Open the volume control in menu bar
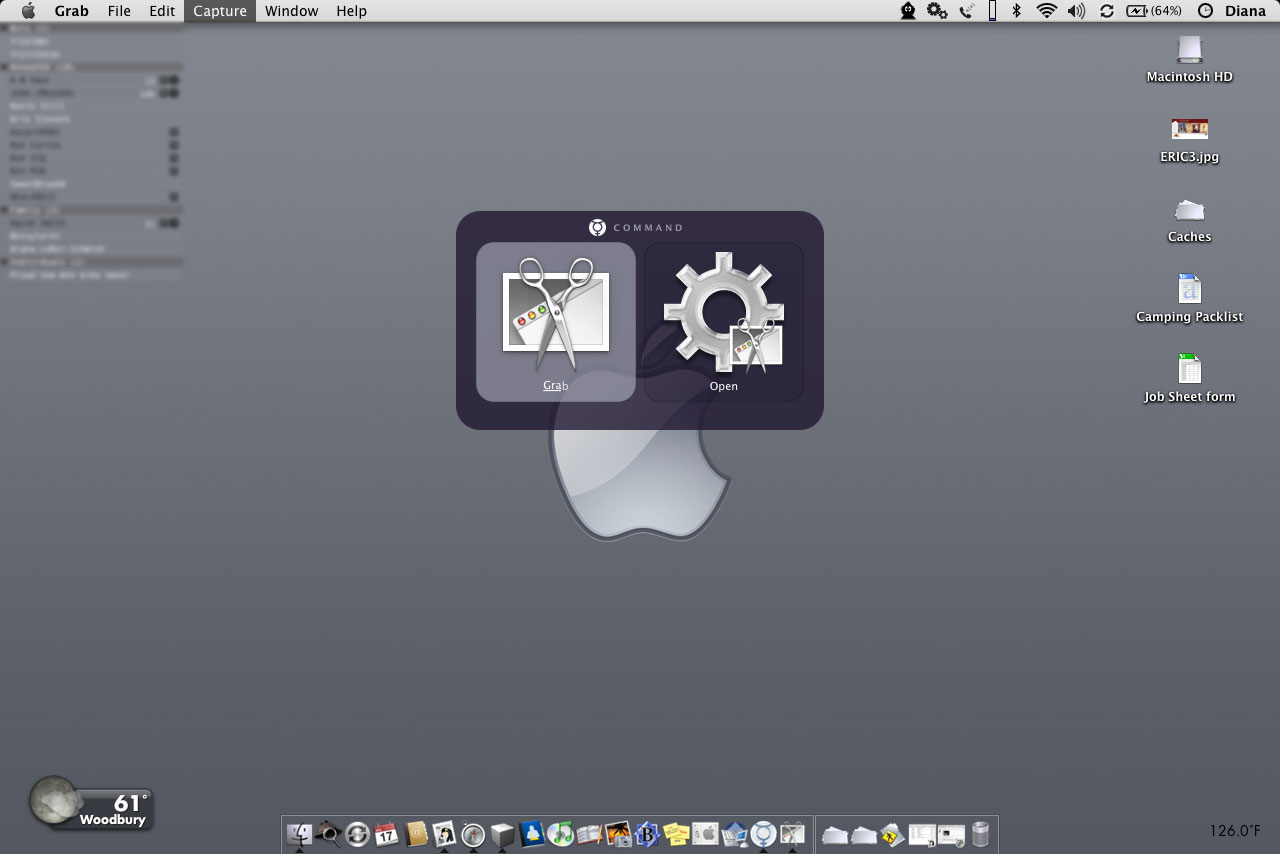 [x=1076, y=11]
